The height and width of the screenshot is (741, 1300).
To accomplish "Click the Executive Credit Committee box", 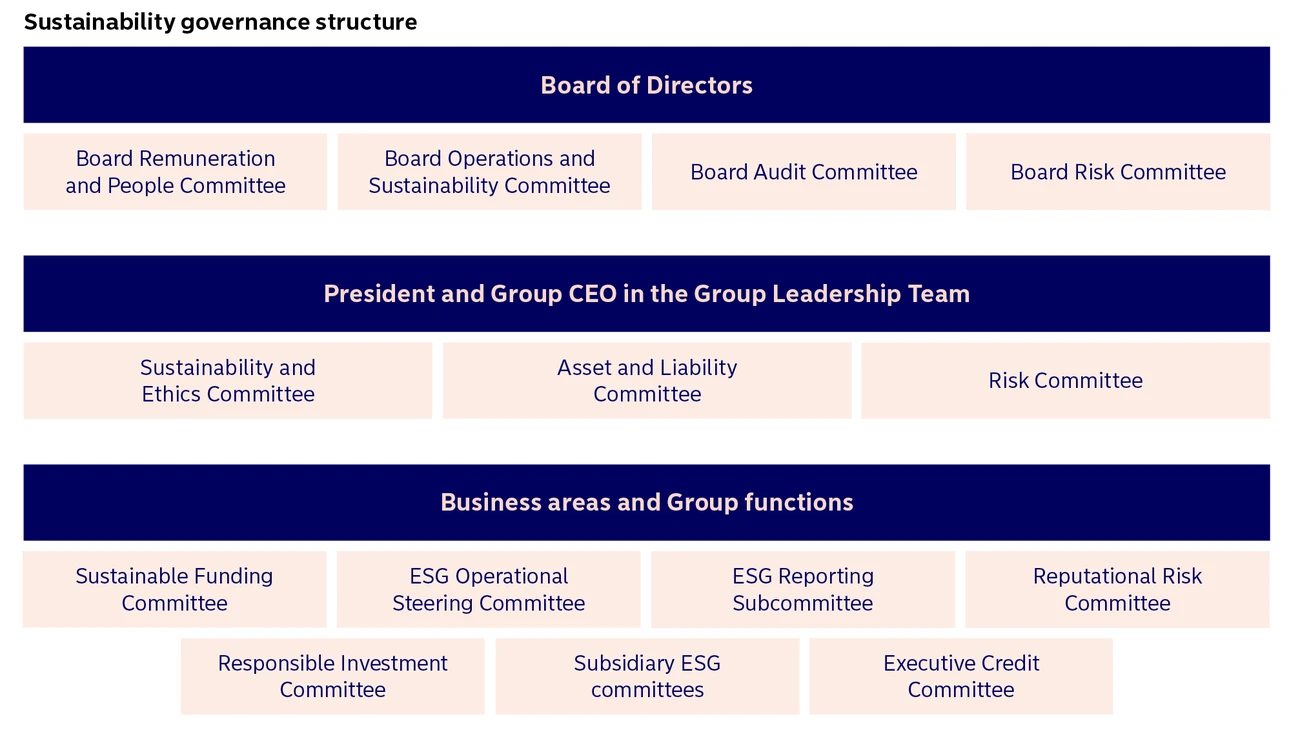I will coord(960,676).
